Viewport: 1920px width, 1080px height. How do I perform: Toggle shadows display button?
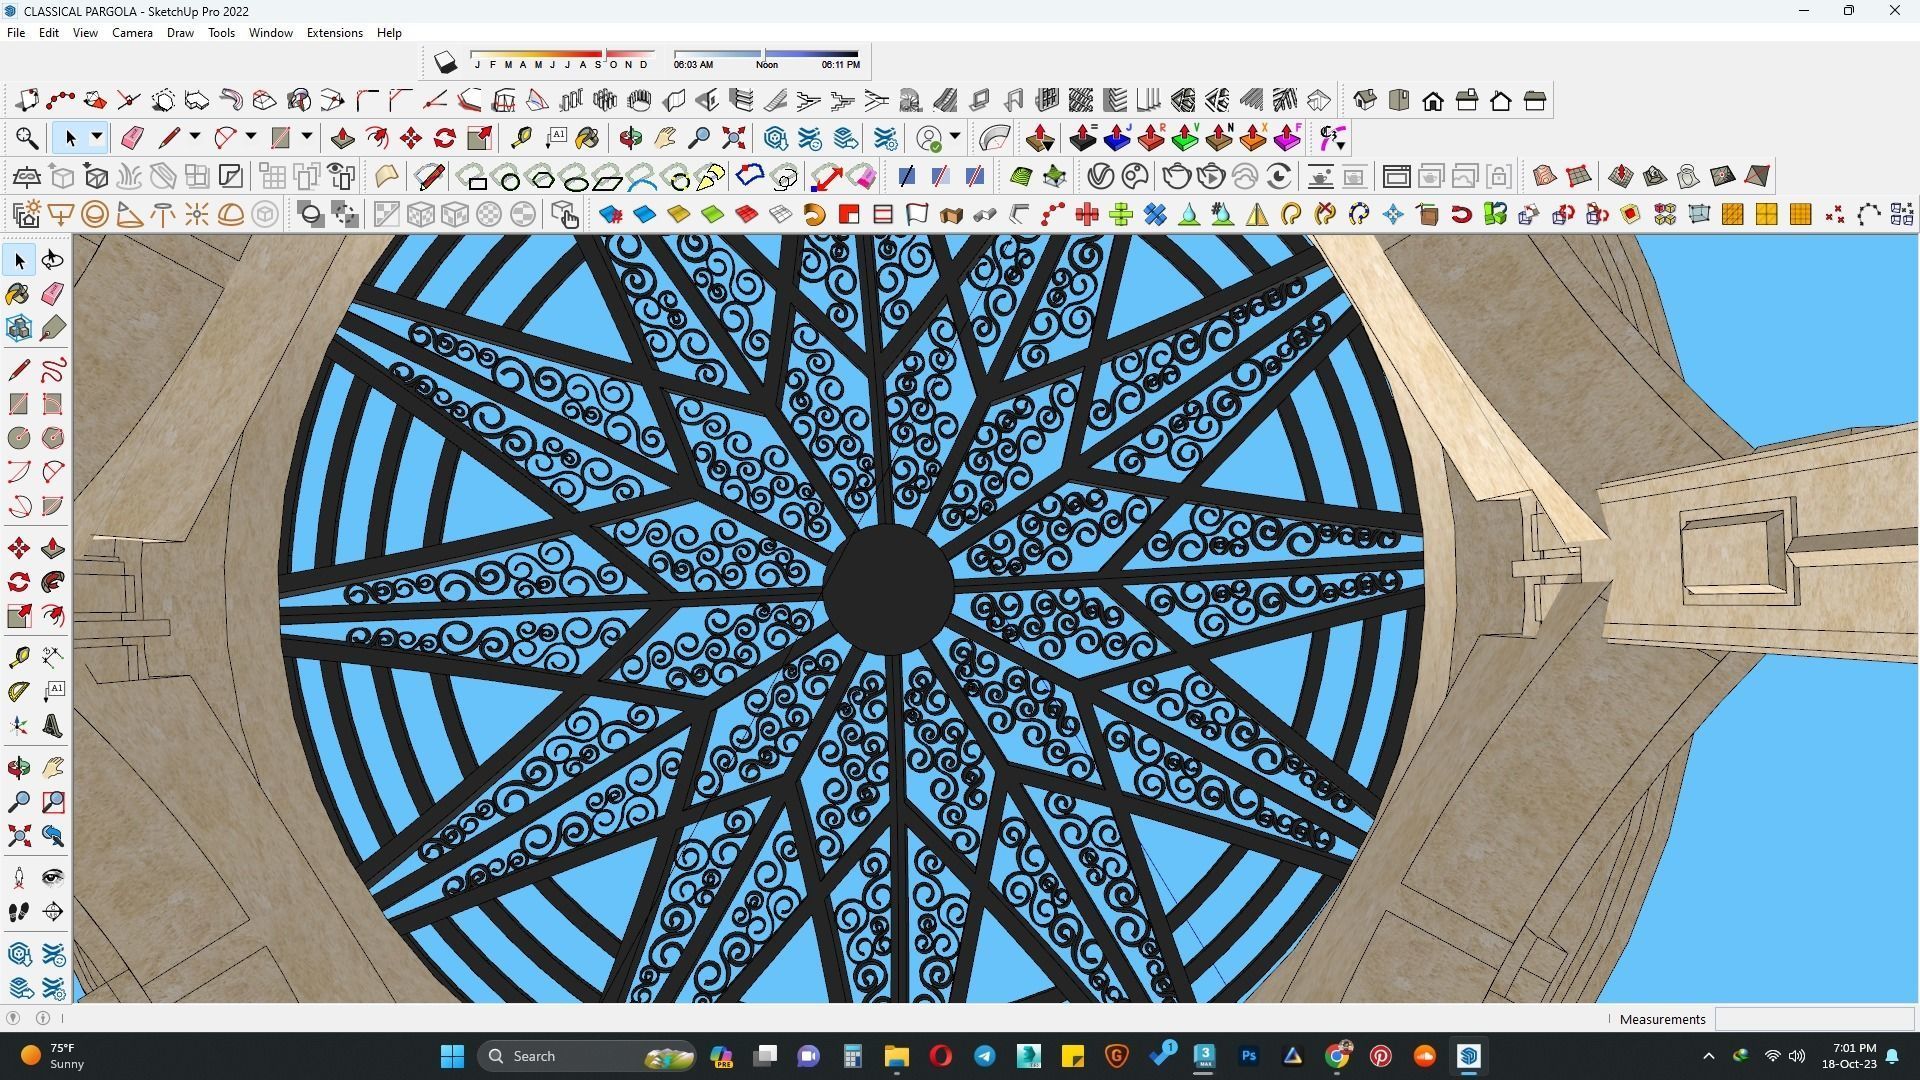pyautogui.click(x=445, y=62)
